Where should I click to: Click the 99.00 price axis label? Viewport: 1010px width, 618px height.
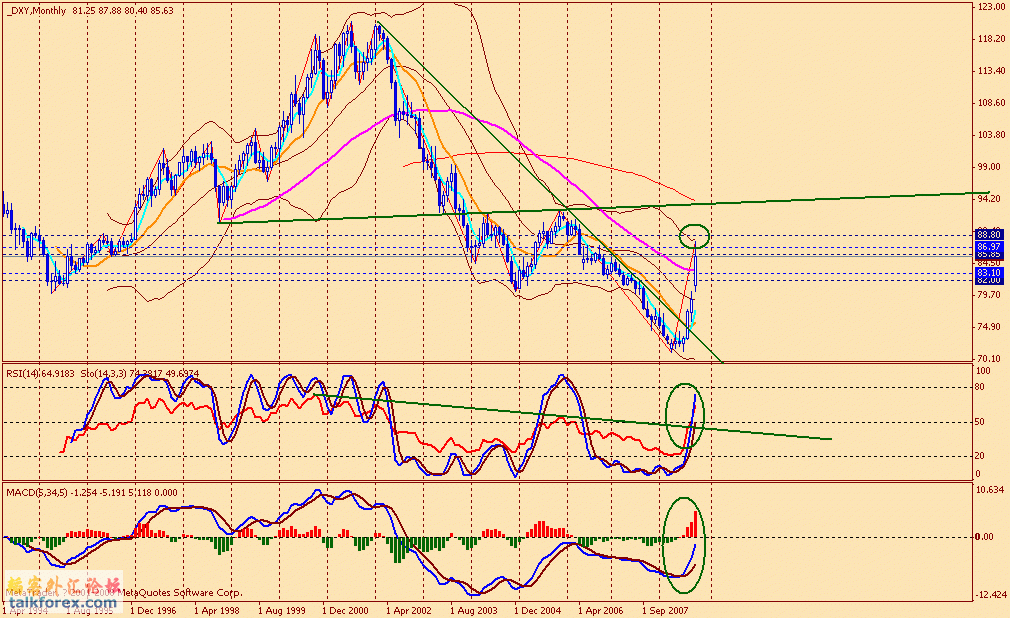point(989,167)
